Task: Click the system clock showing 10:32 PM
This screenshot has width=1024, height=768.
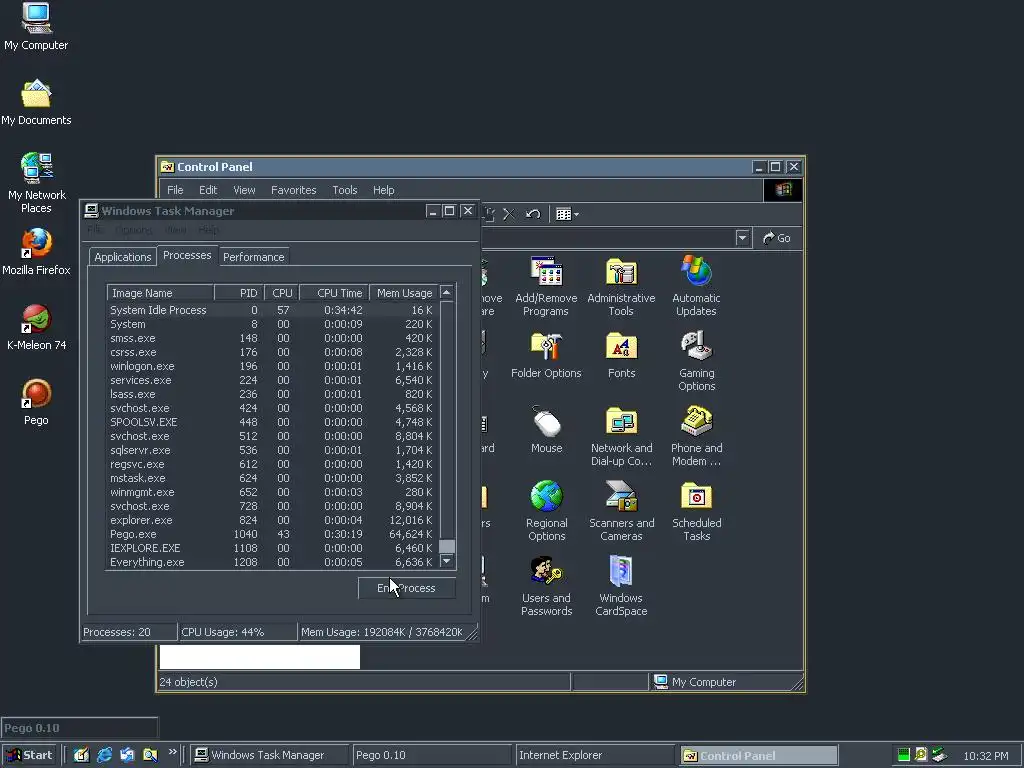Action: click(985, 756)
